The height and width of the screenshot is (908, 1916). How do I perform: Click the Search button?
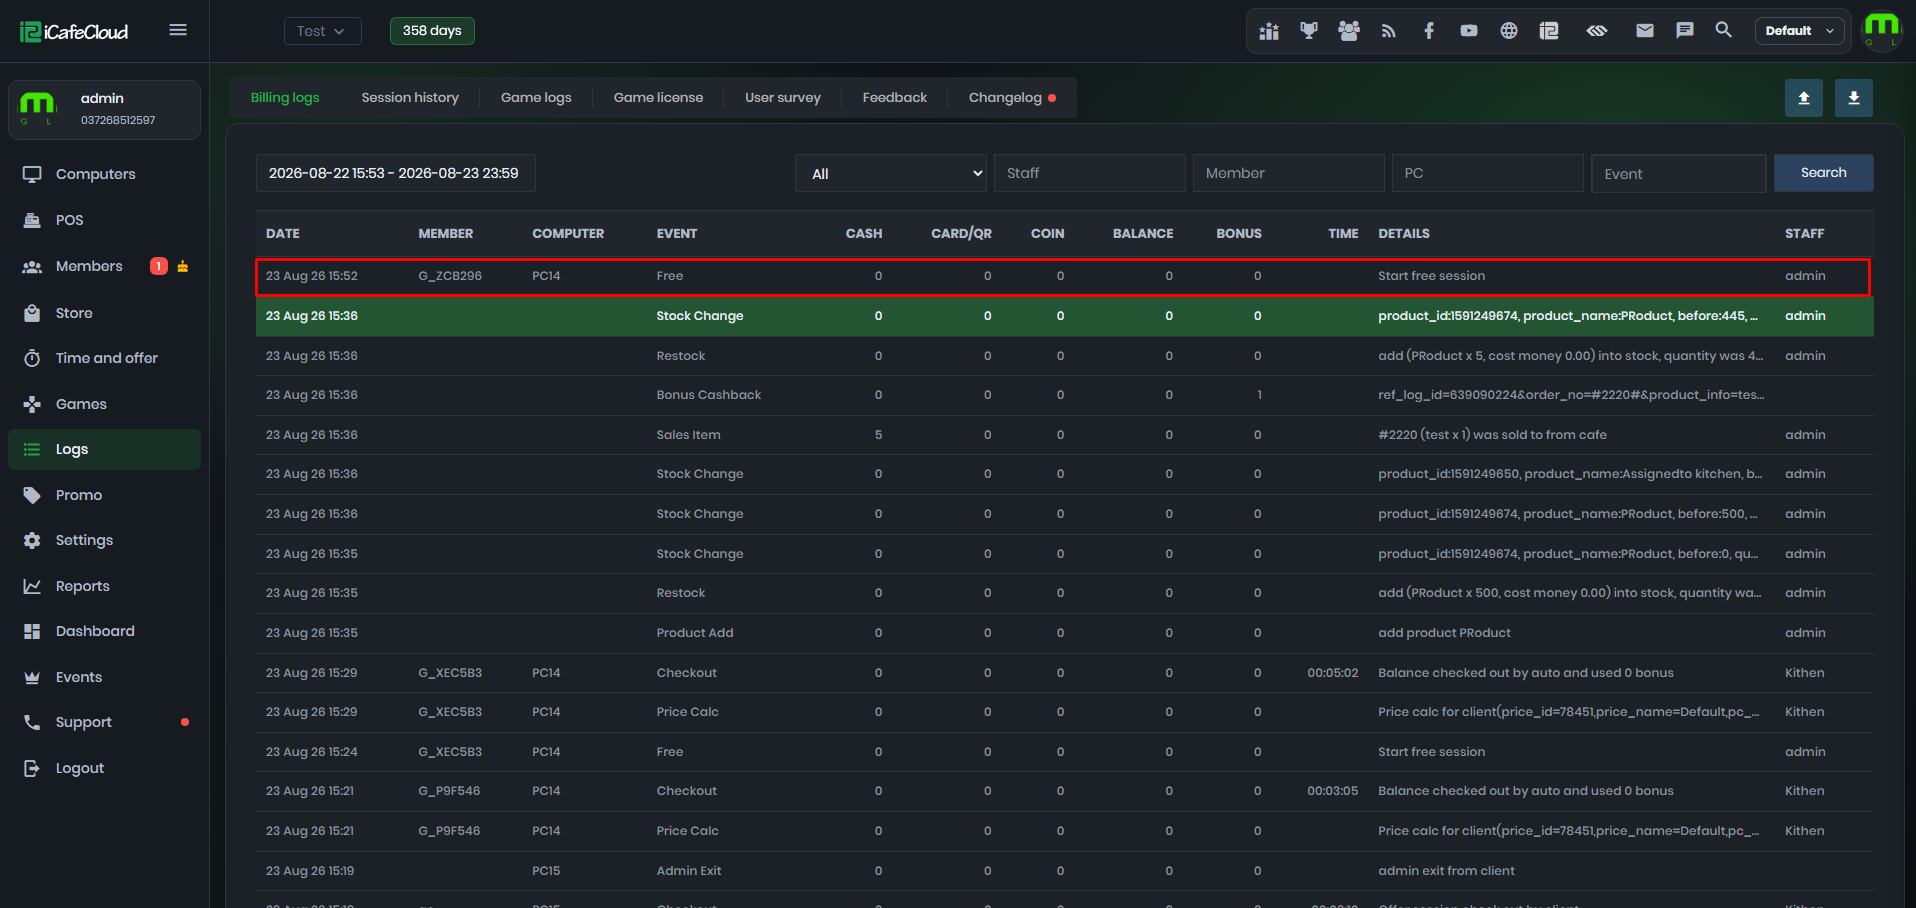pos(1823,173)
